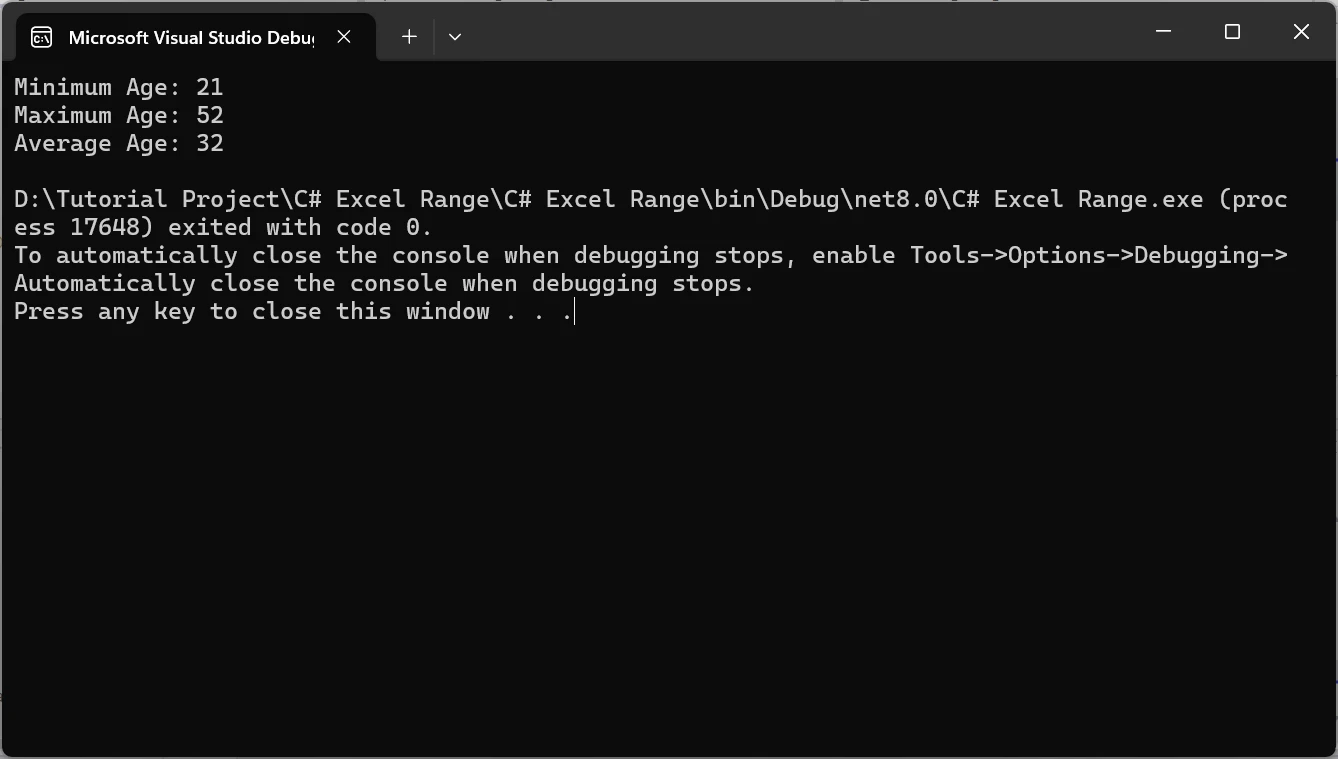1338x759 pixels.
Task: Close the Microsoft Visual Studio Debug tab
Action: tap(344, 37)
